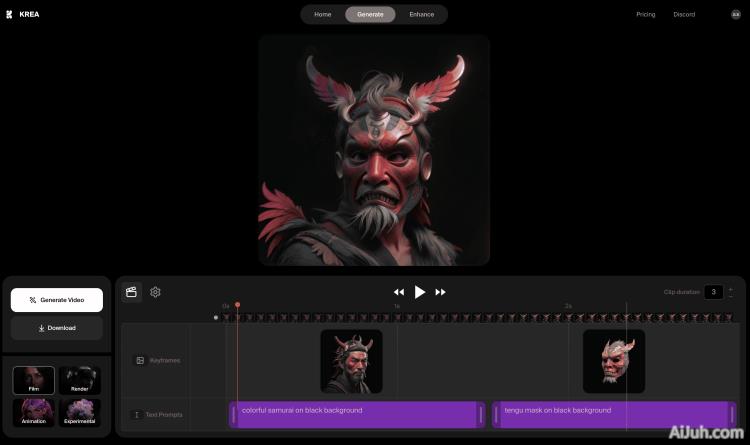Screen dimensions: 750x445
Task: Select the Render style preset
Action: (x=79, y=380)
